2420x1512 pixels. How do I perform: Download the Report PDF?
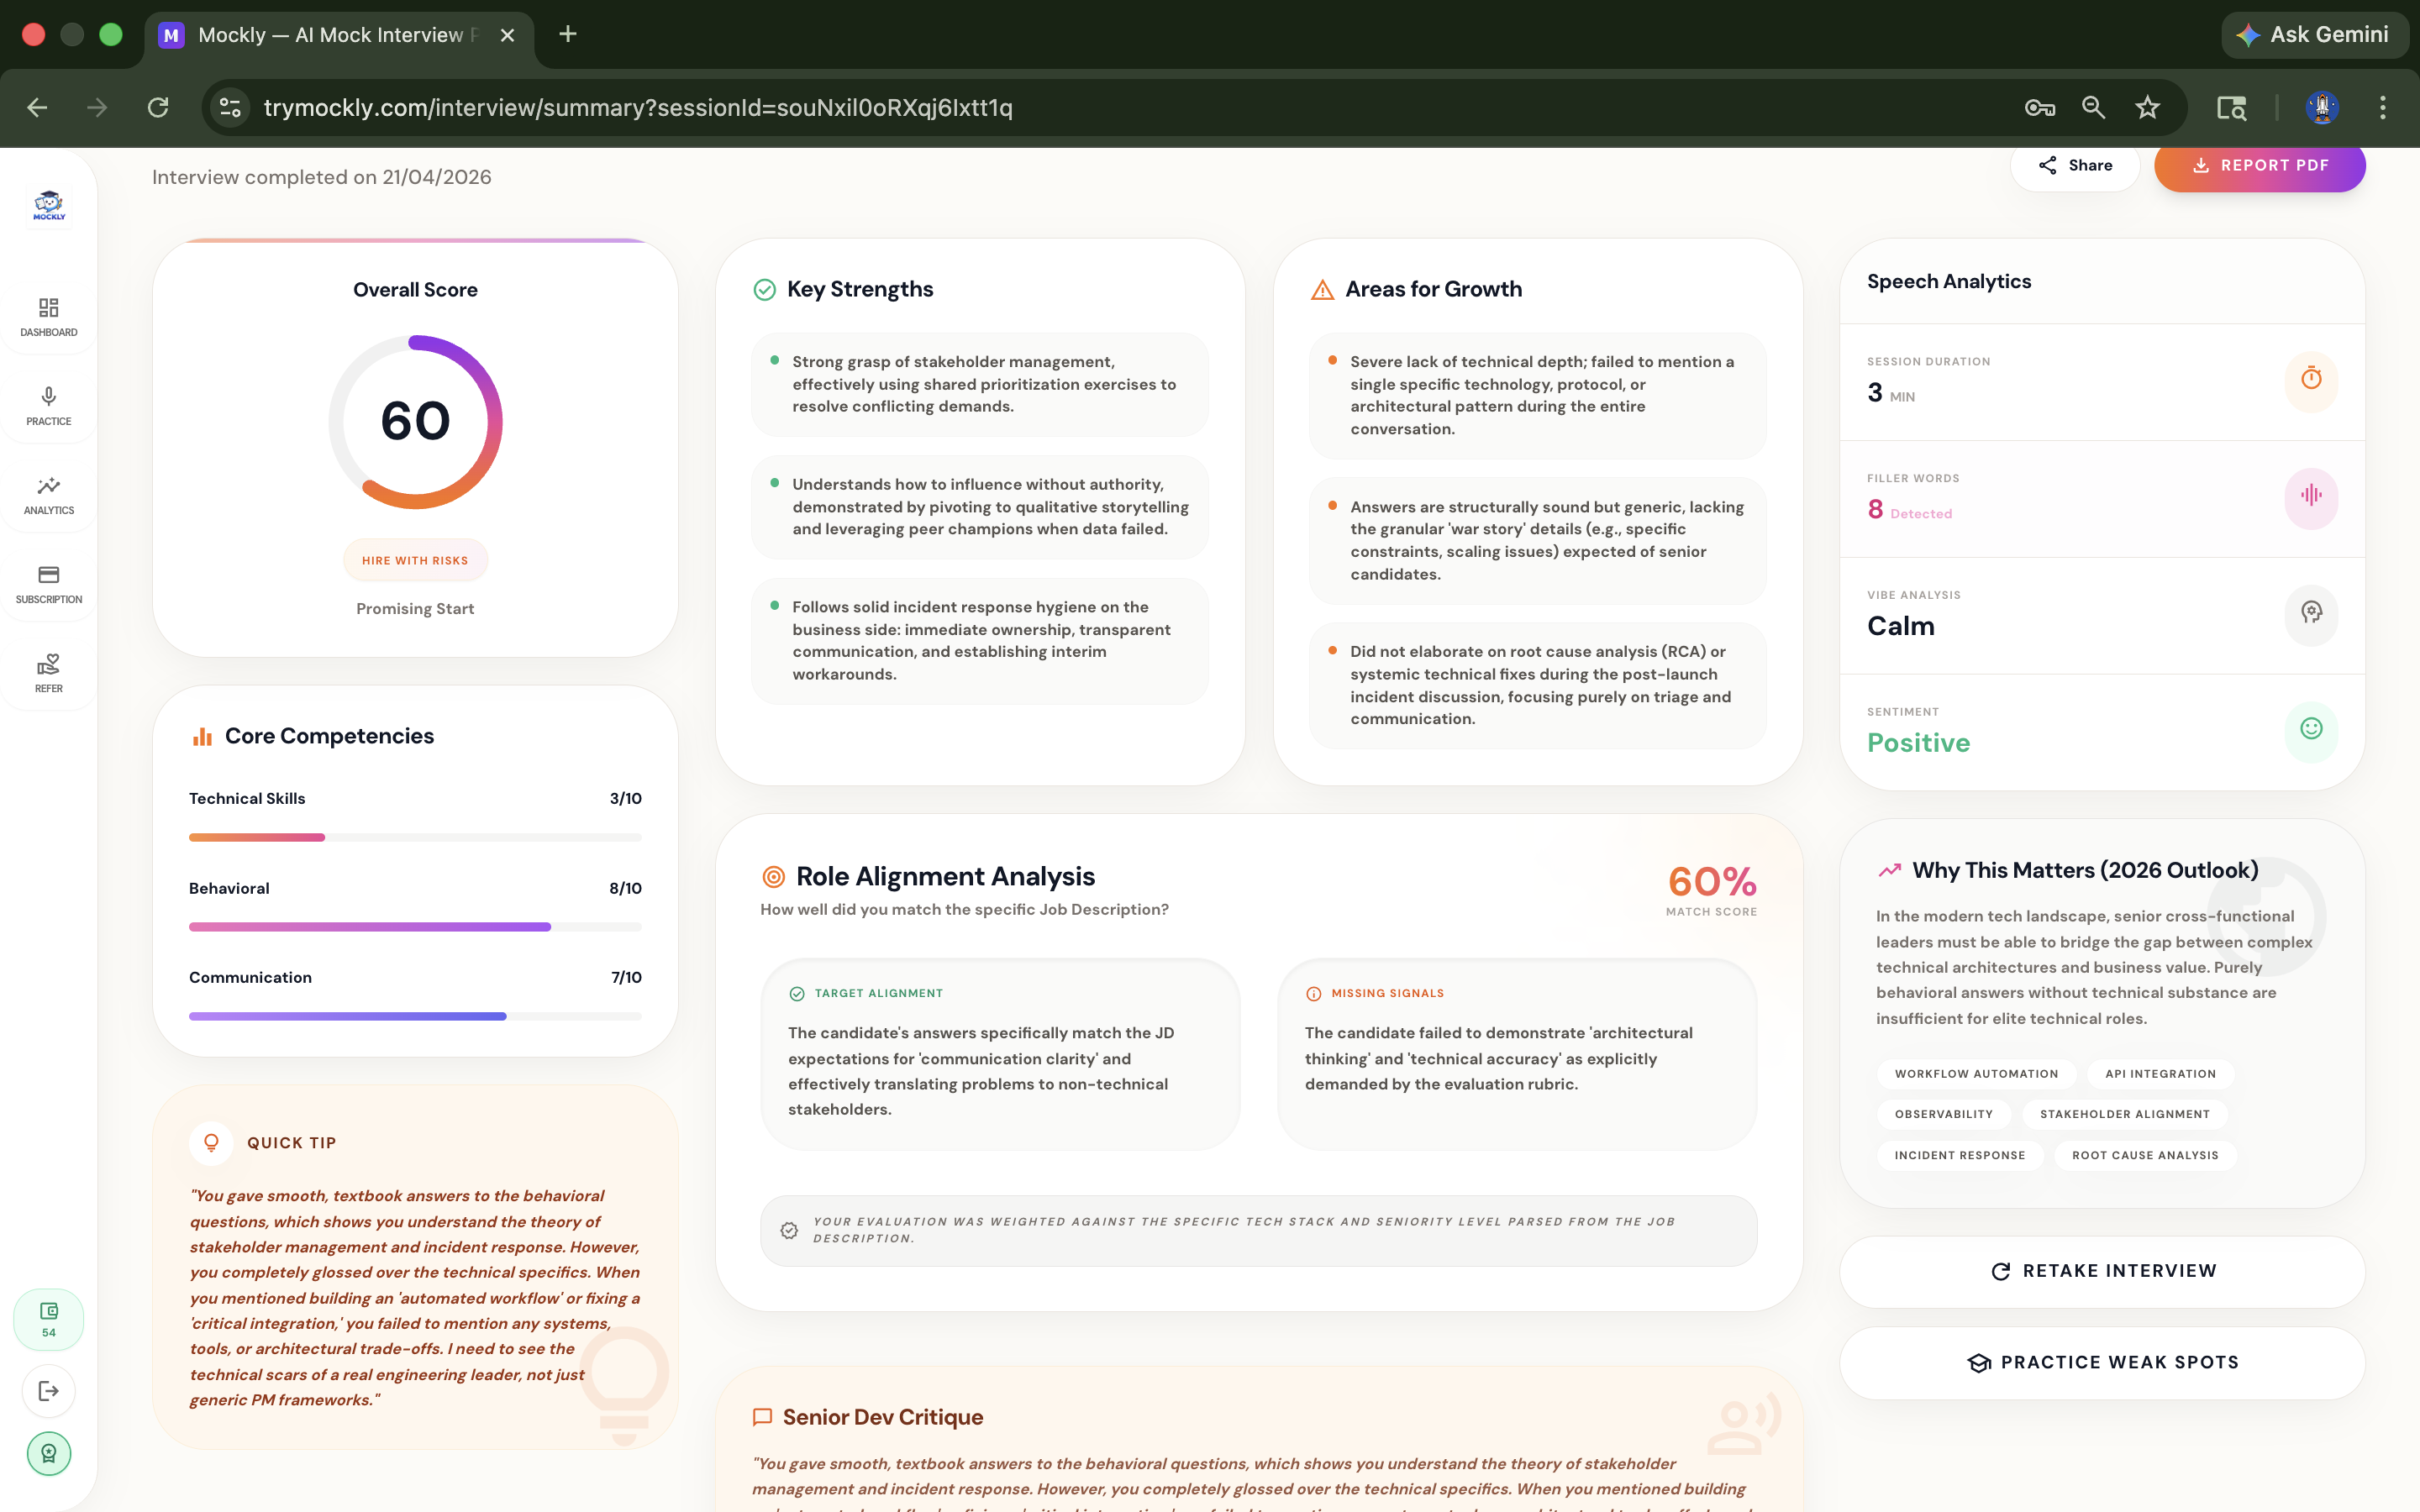2259,165
